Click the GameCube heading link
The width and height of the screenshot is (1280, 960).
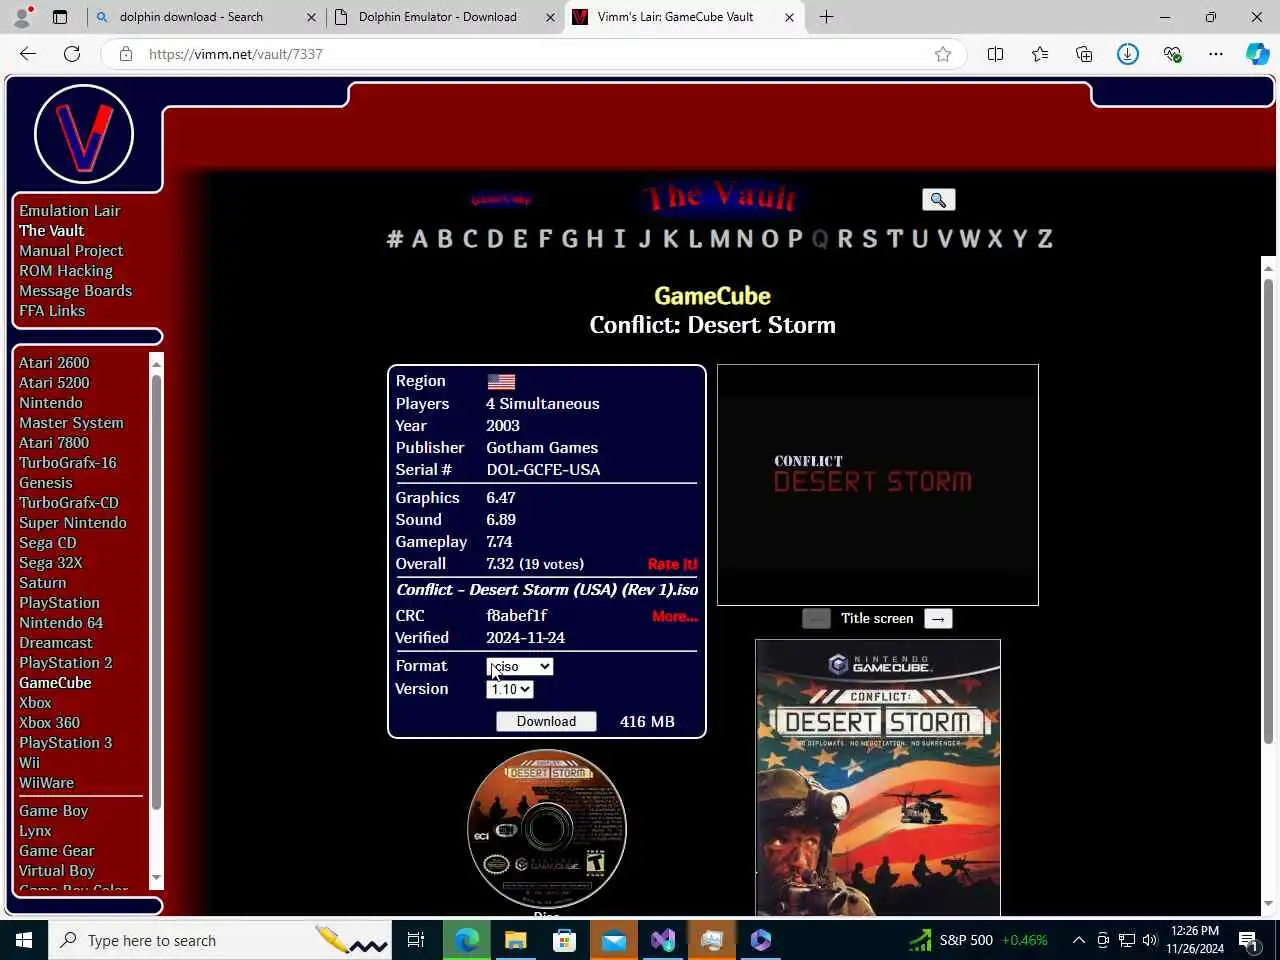(712, 296)
